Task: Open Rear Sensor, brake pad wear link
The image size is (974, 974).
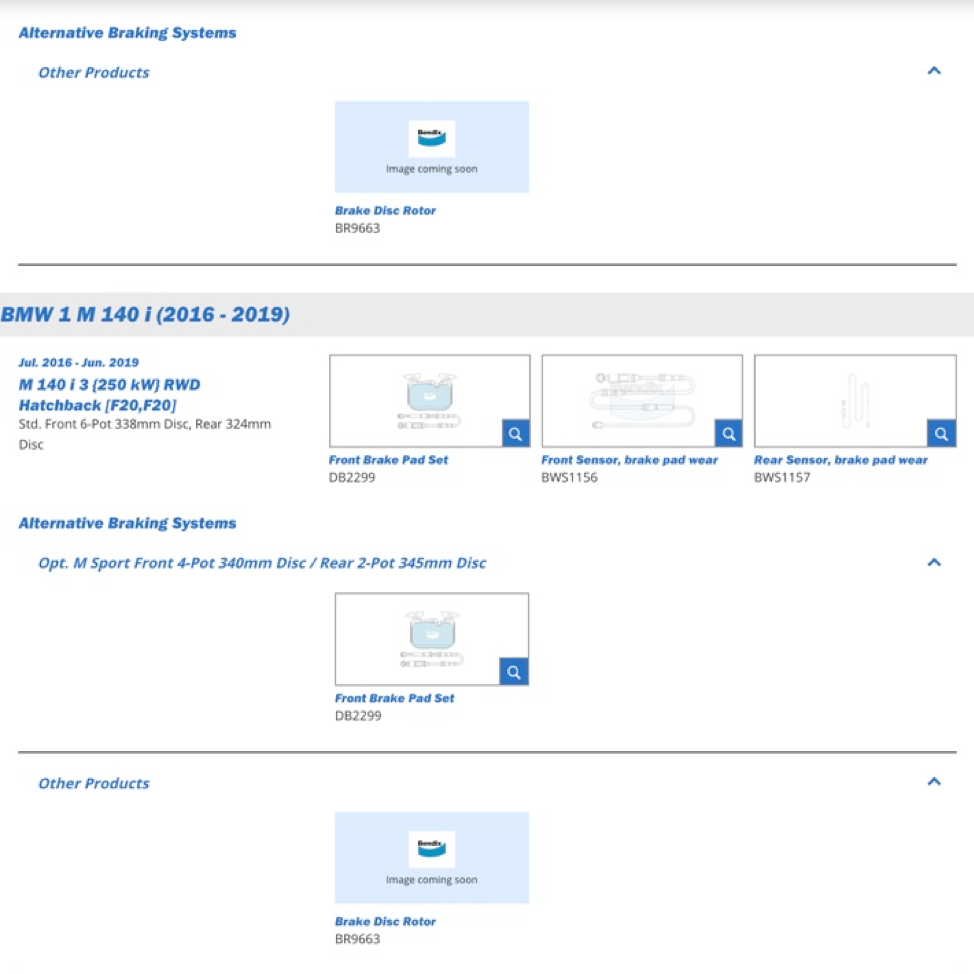Action: [840, 460]
